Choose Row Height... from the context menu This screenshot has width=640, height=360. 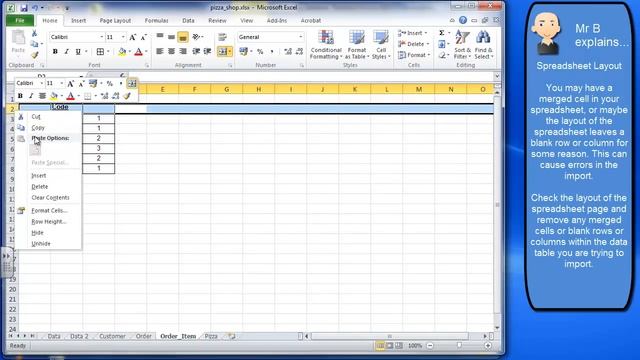pyautogui.click(x=49, y=222)
